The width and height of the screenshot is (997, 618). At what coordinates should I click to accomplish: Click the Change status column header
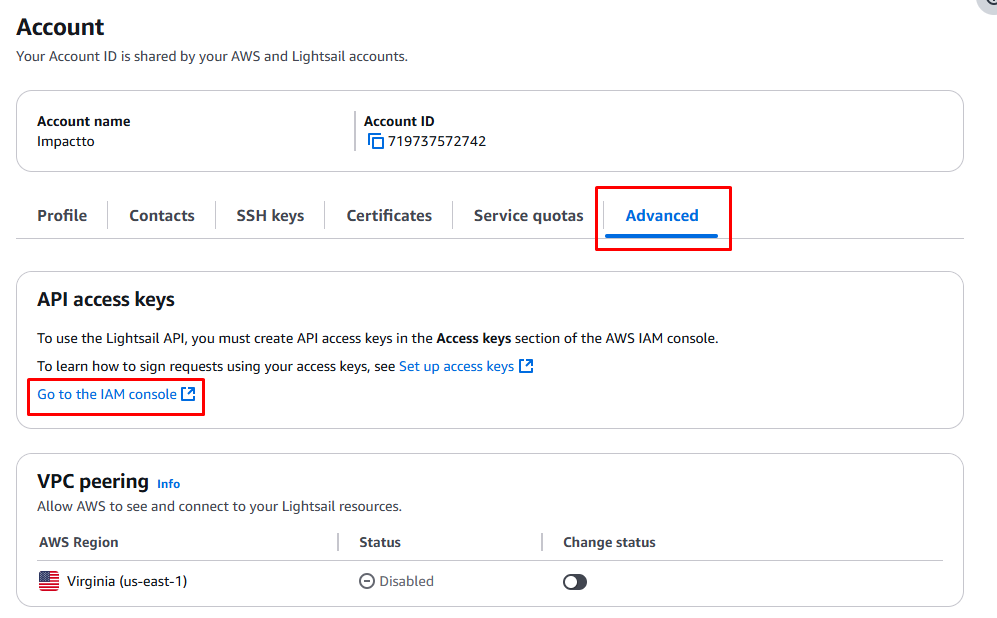[x=609, y=542]
